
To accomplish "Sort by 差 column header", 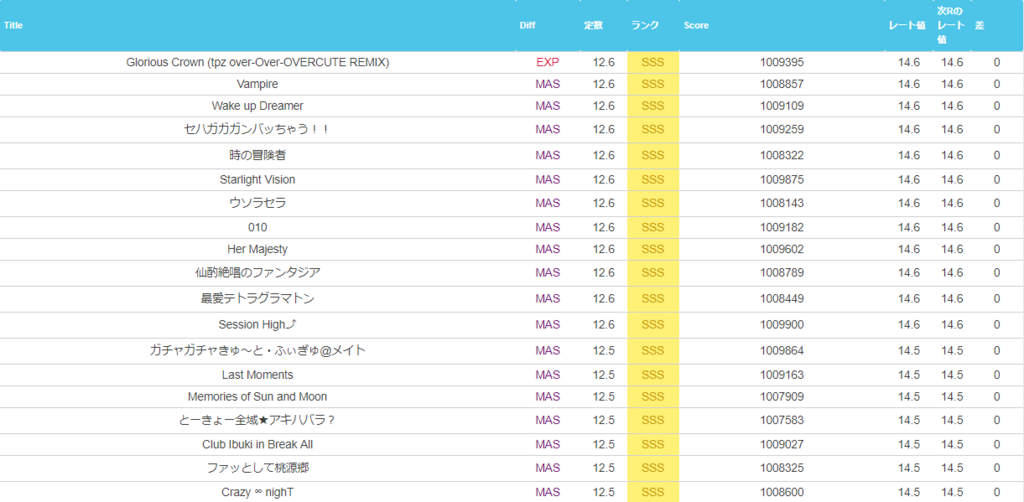I will pyautogui.click(x=980, y=26).
